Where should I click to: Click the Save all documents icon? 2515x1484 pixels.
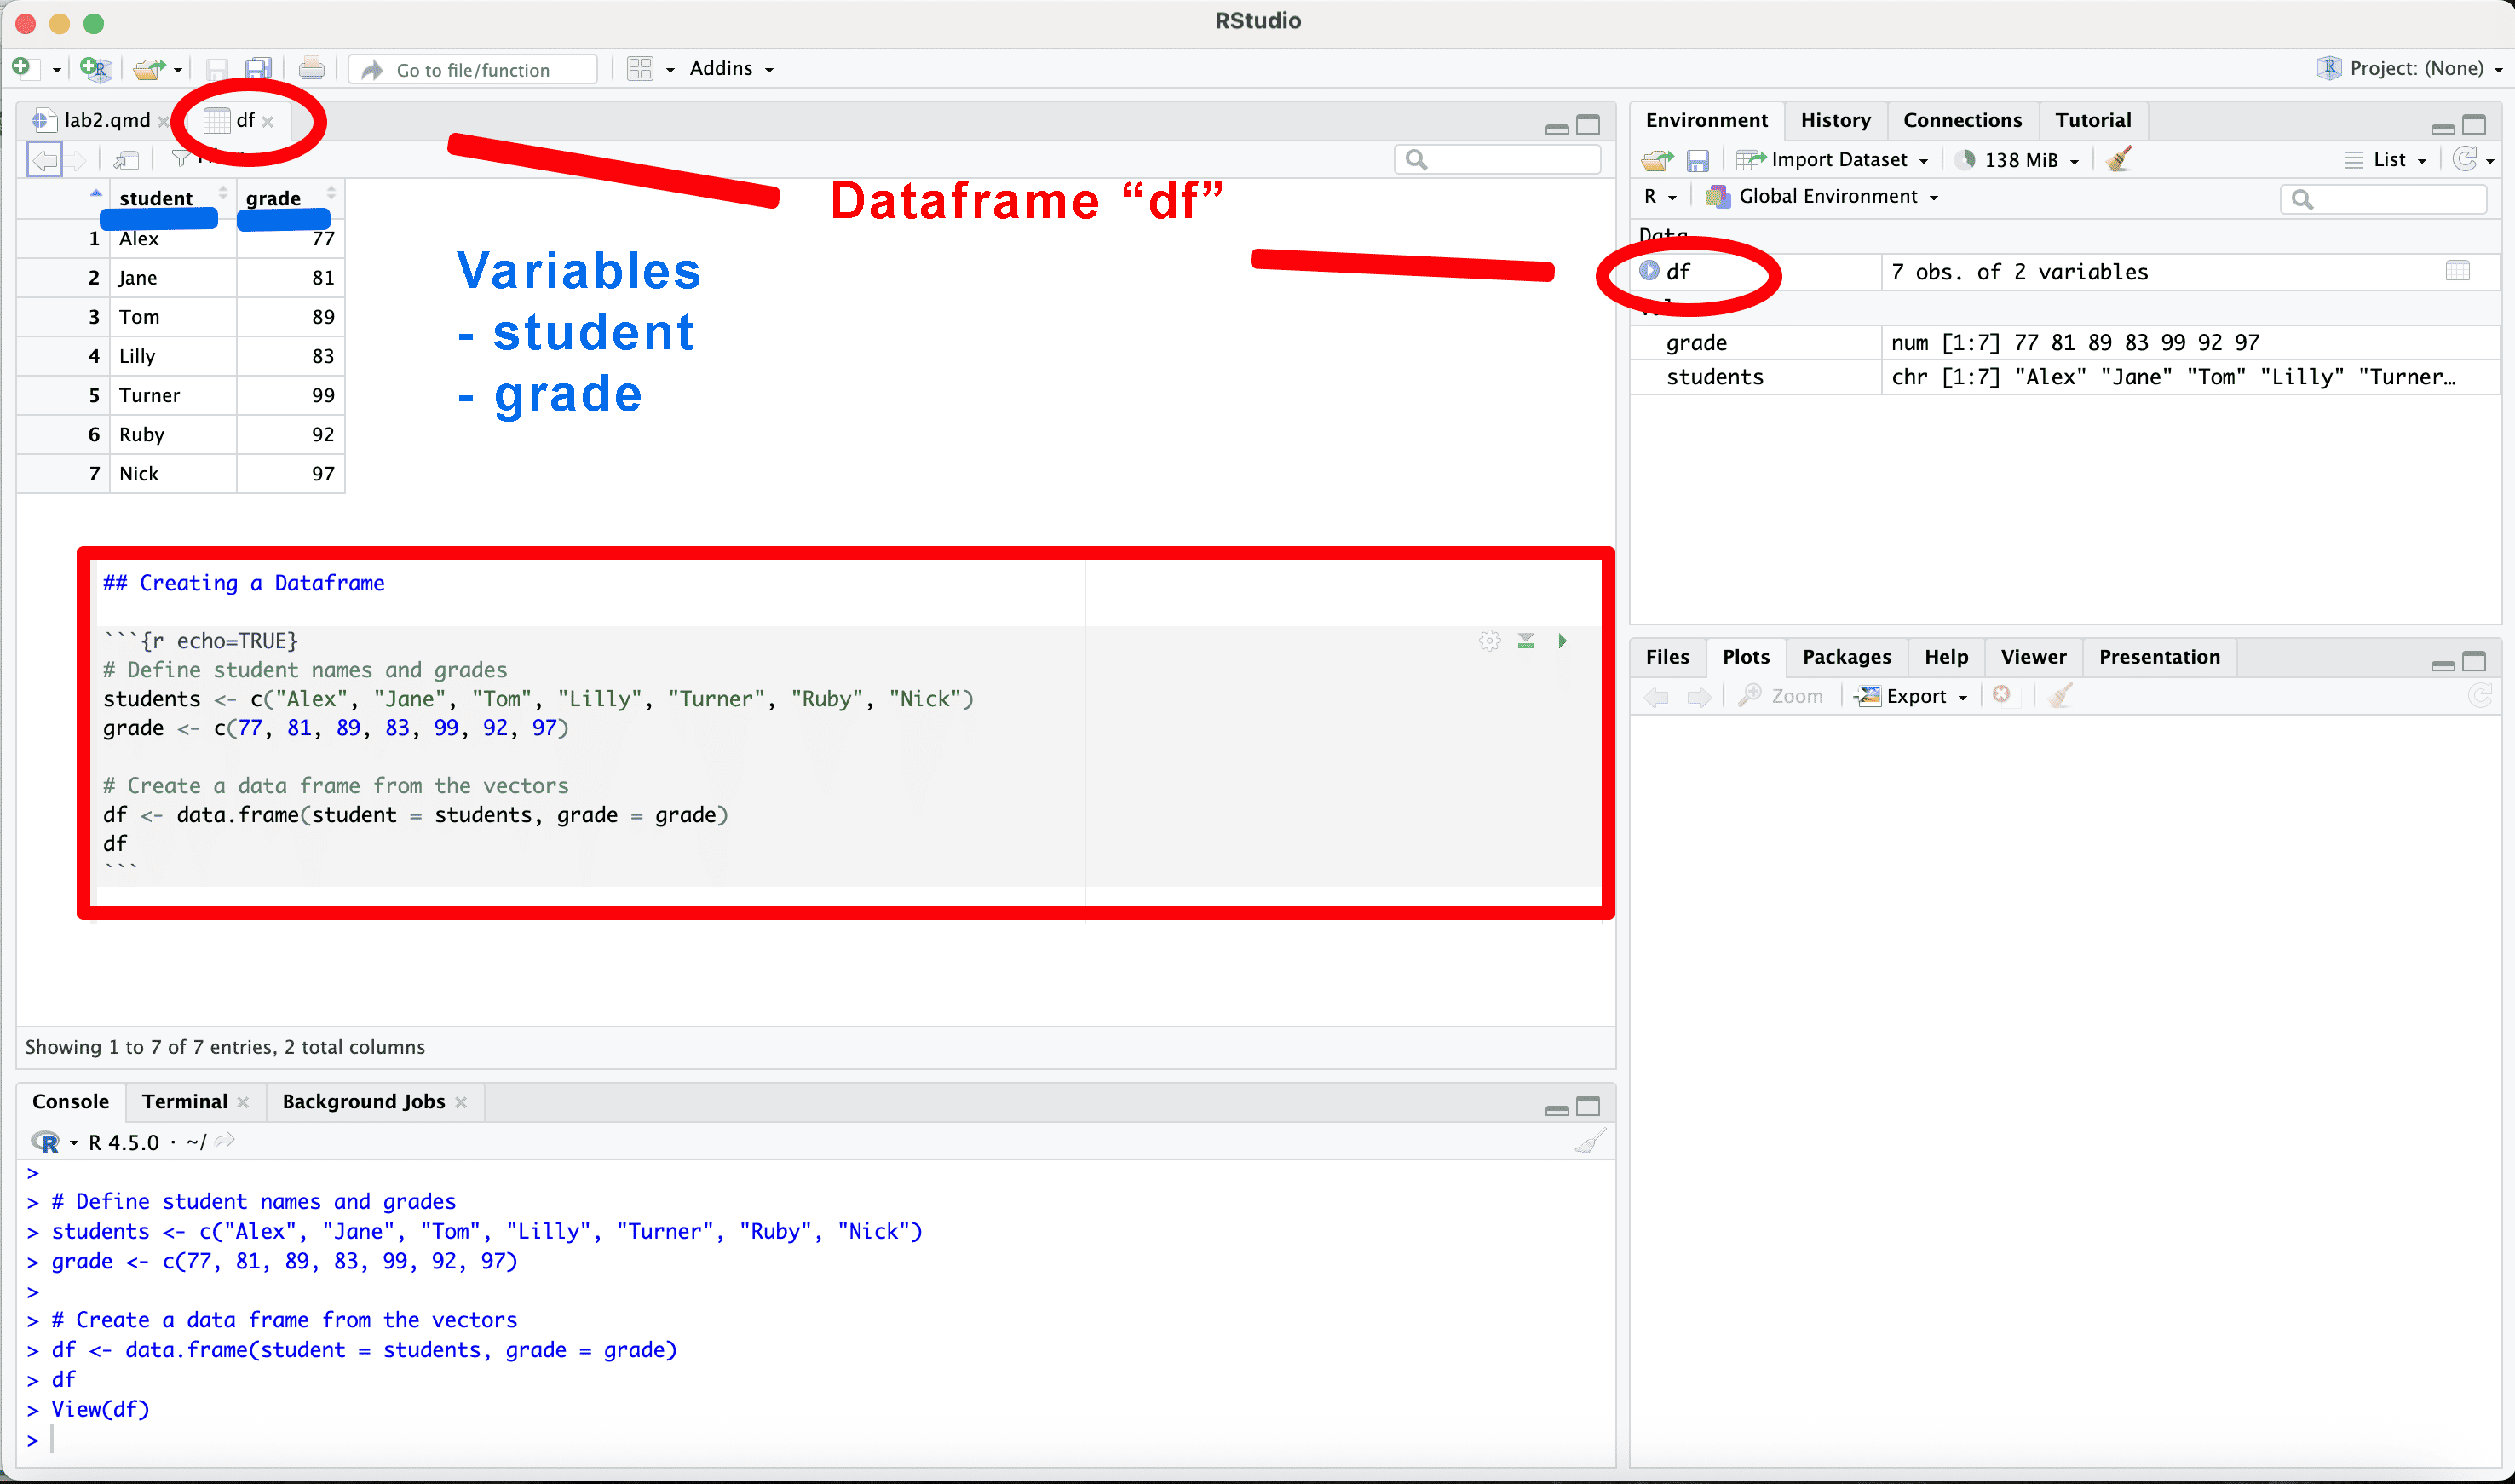click(x=258, y=68)
